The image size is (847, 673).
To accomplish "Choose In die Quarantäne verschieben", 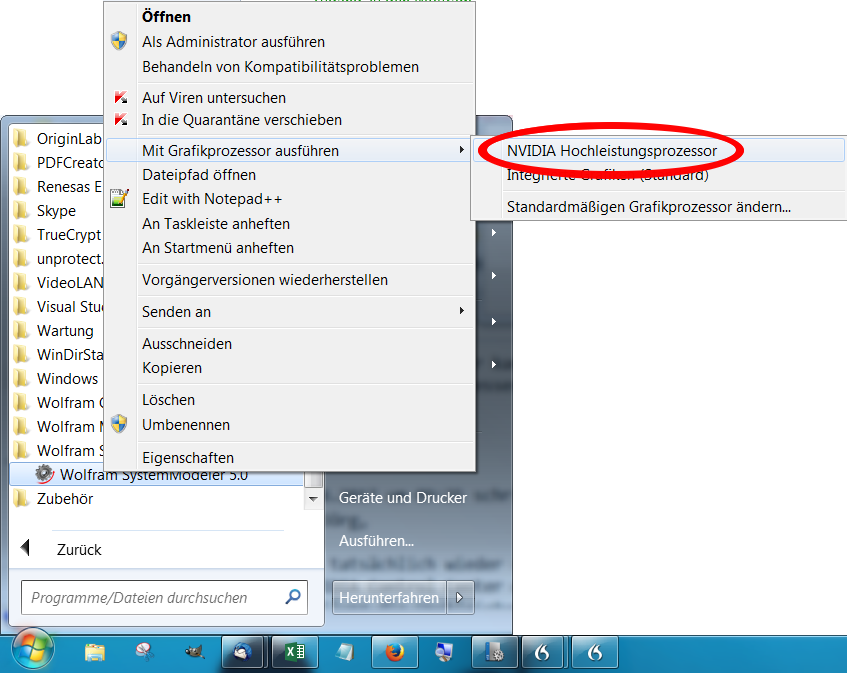I will click(x=242, y=120).
